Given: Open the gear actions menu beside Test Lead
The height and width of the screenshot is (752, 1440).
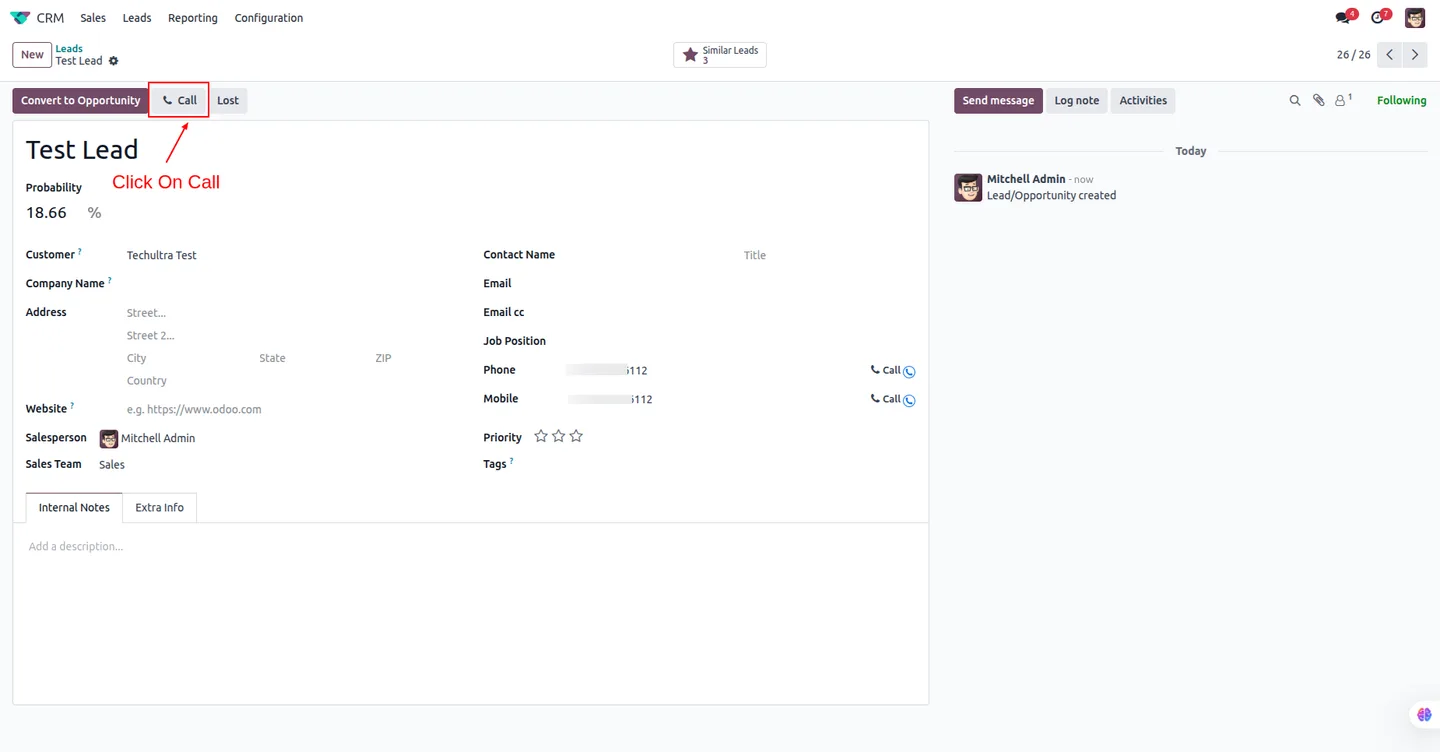Looking at the screenshot, I should coord(113,61).
